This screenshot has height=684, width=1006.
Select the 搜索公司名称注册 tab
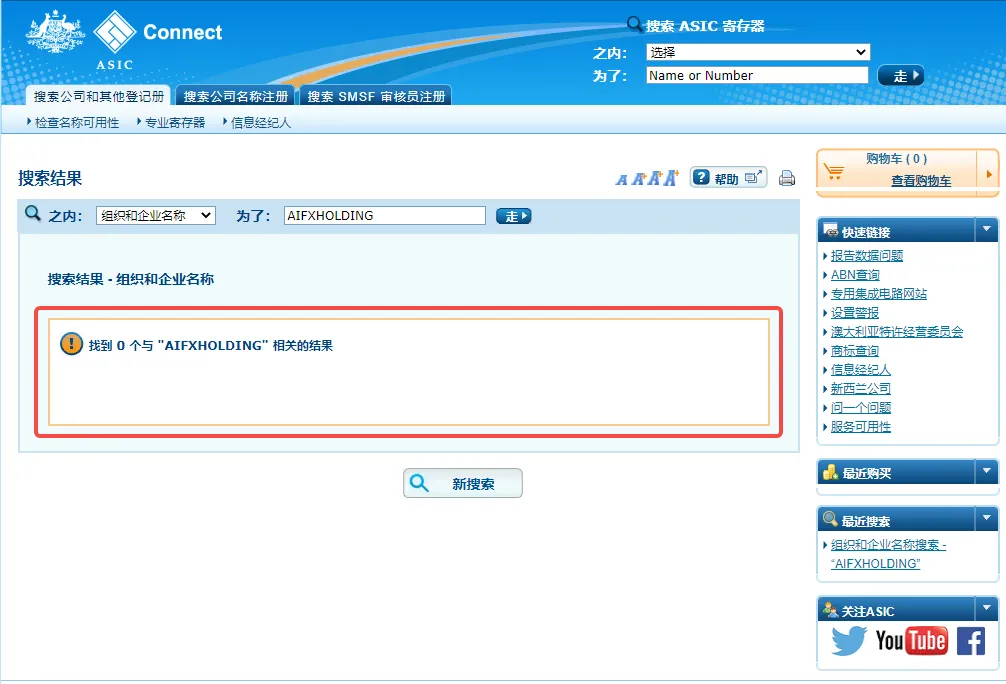click(x=235, y=96)
